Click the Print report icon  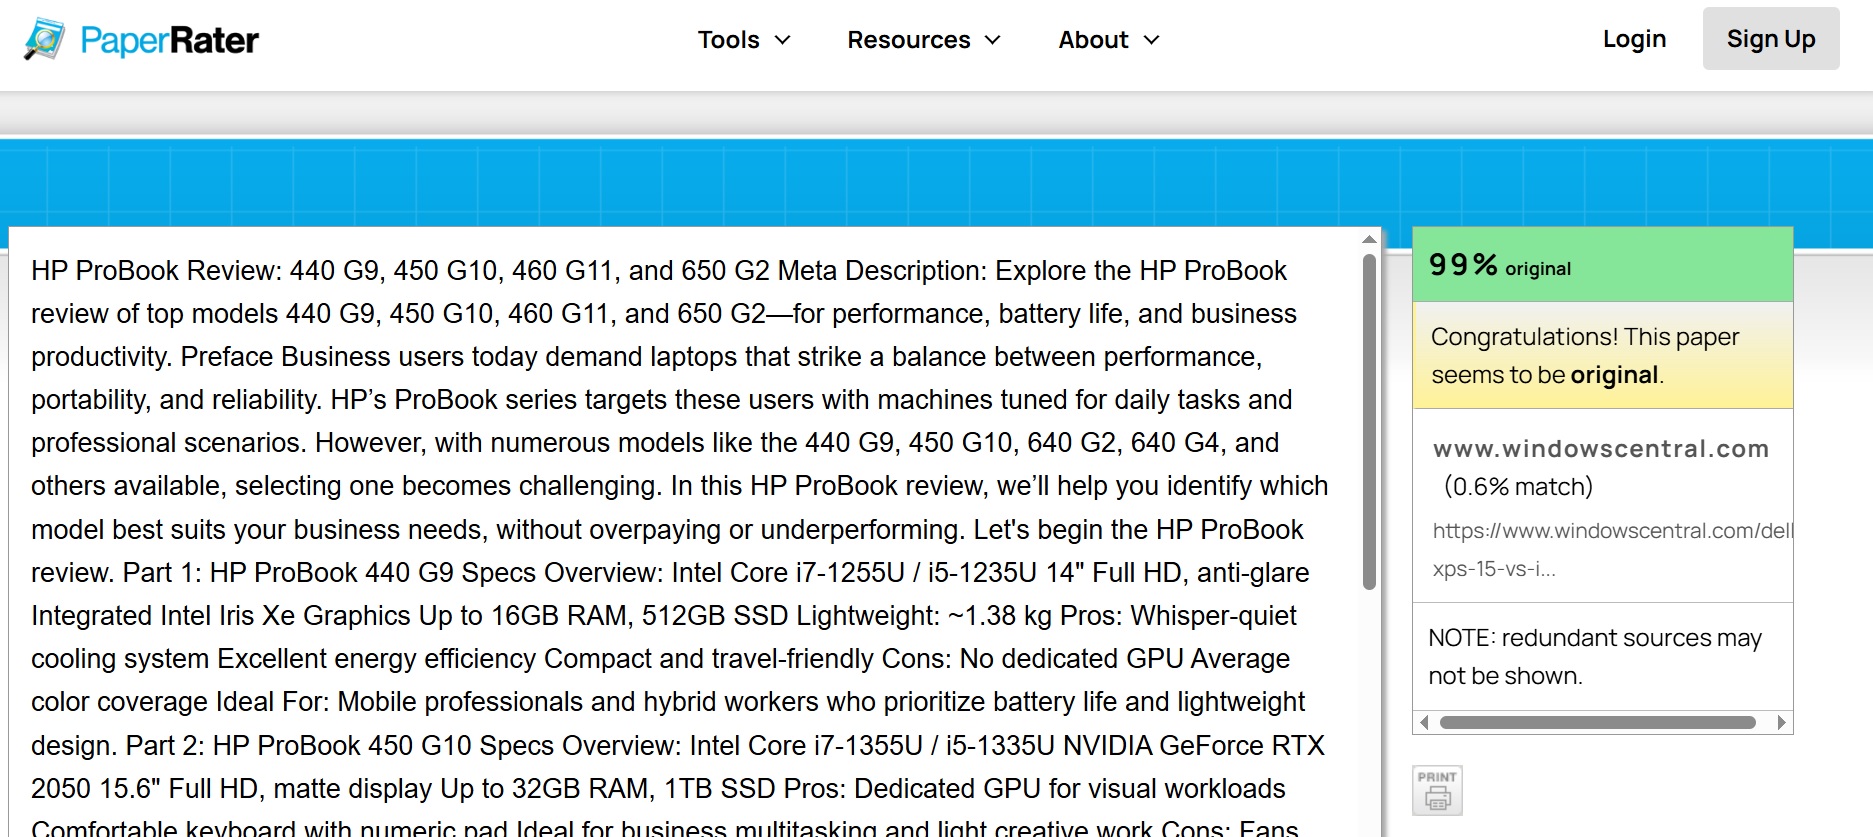[x=1437, y=791]
